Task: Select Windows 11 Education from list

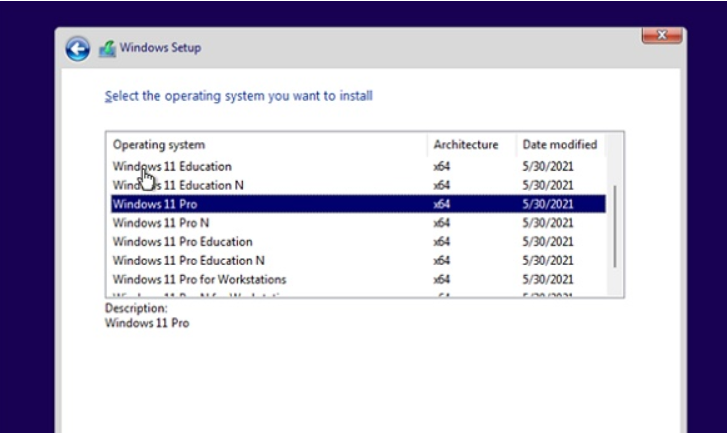Action: pos(171,166)
